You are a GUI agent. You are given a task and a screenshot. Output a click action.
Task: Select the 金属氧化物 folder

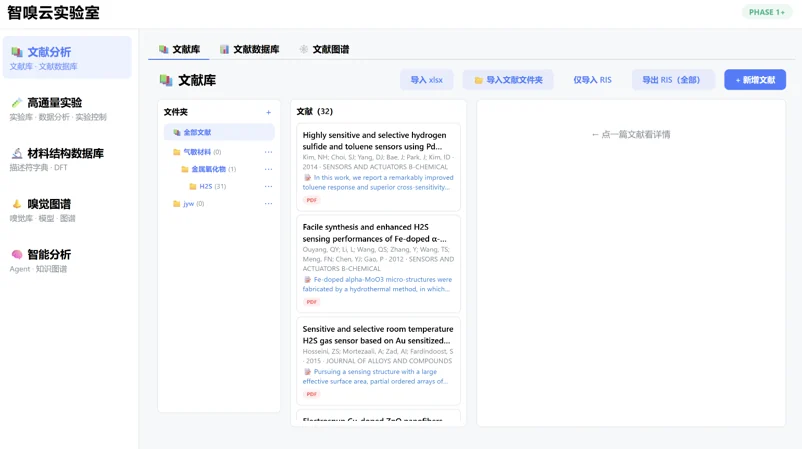pos(208,169)
